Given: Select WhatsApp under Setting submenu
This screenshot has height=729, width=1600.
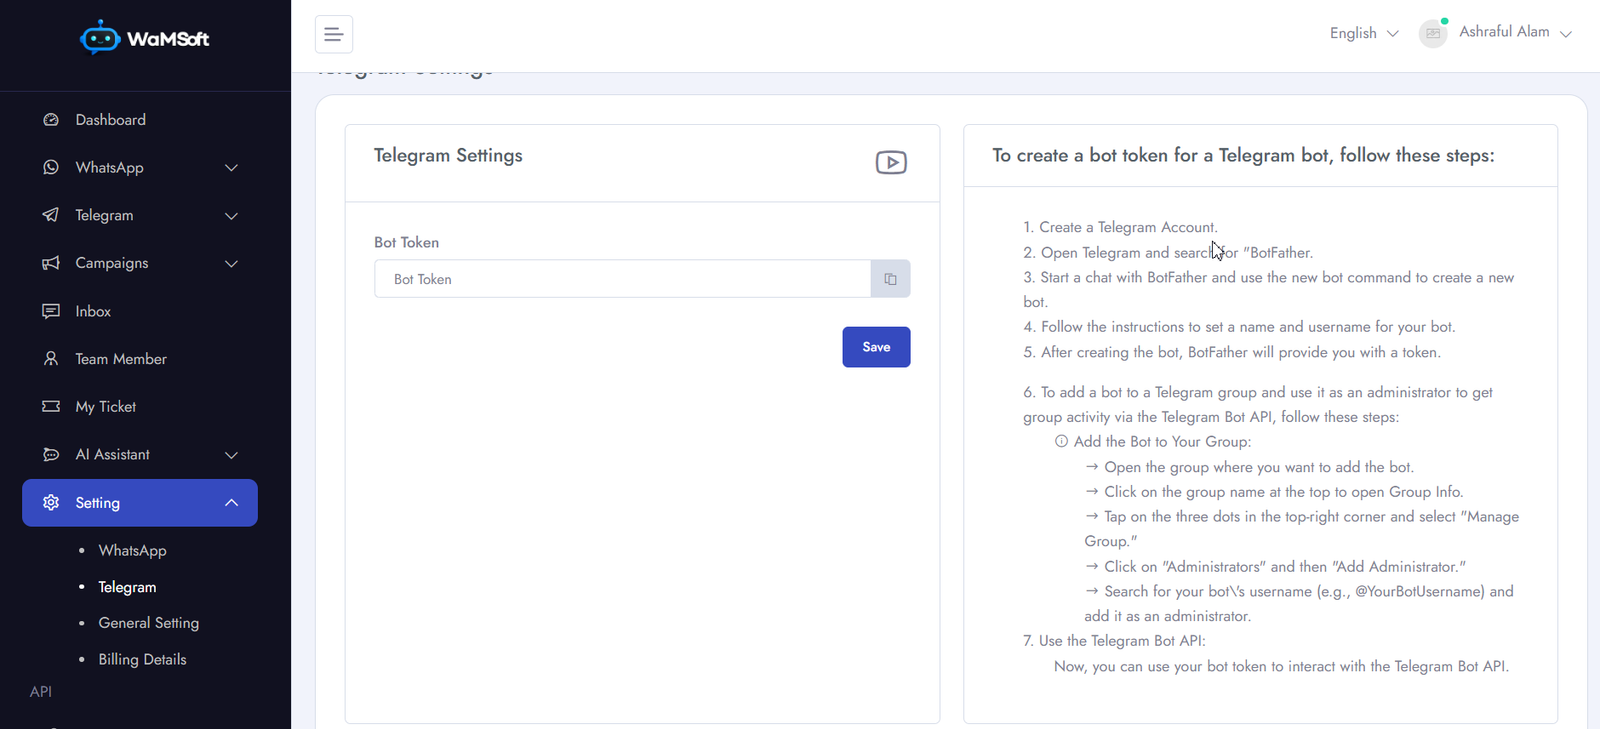Looking at the screenshot, I should (132, 551).
